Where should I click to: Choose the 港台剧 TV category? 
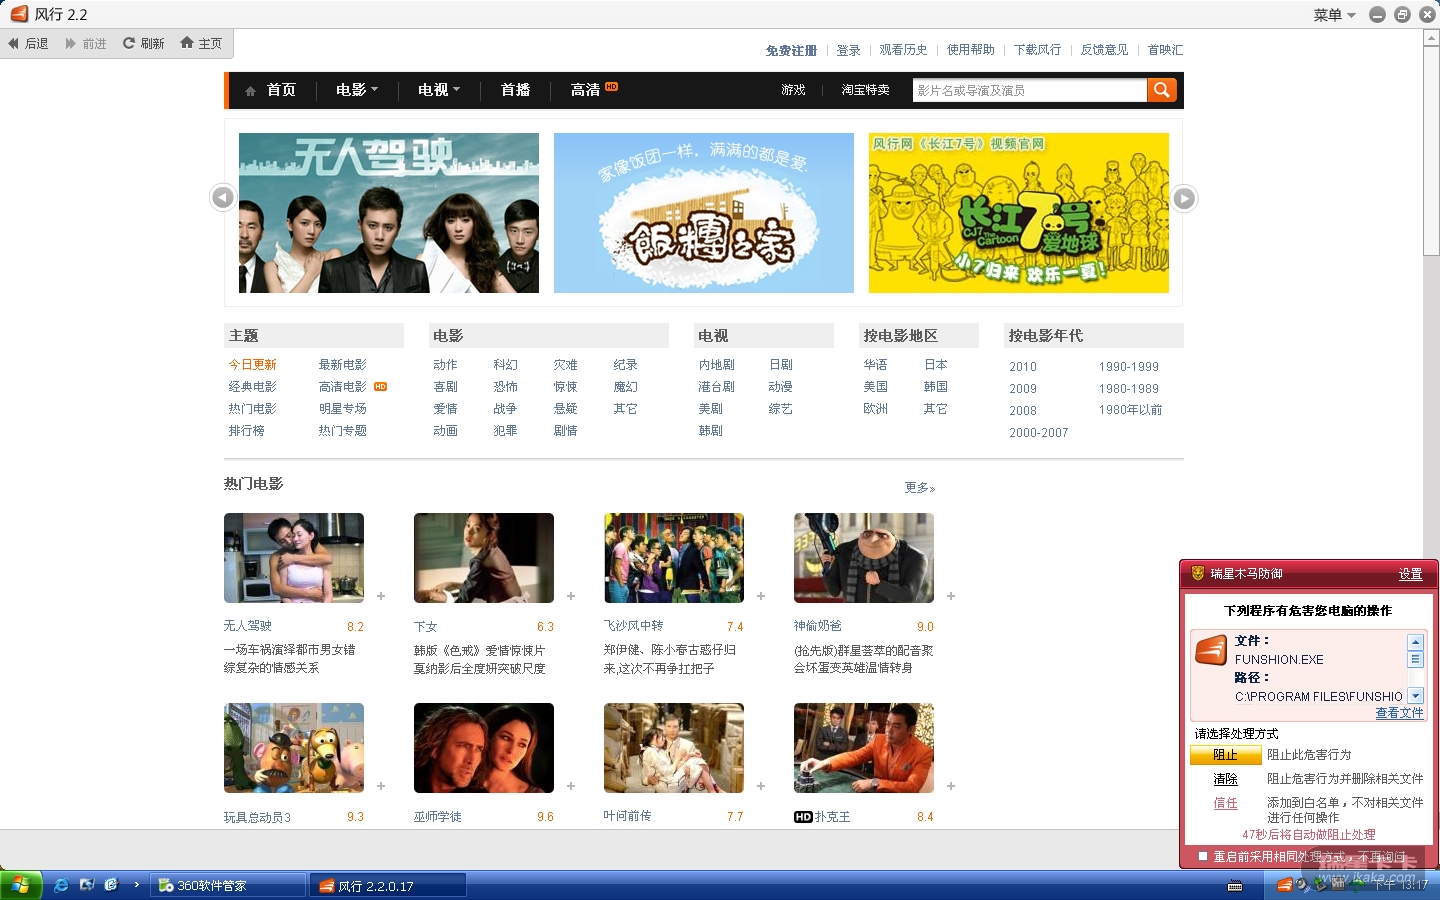716,387
